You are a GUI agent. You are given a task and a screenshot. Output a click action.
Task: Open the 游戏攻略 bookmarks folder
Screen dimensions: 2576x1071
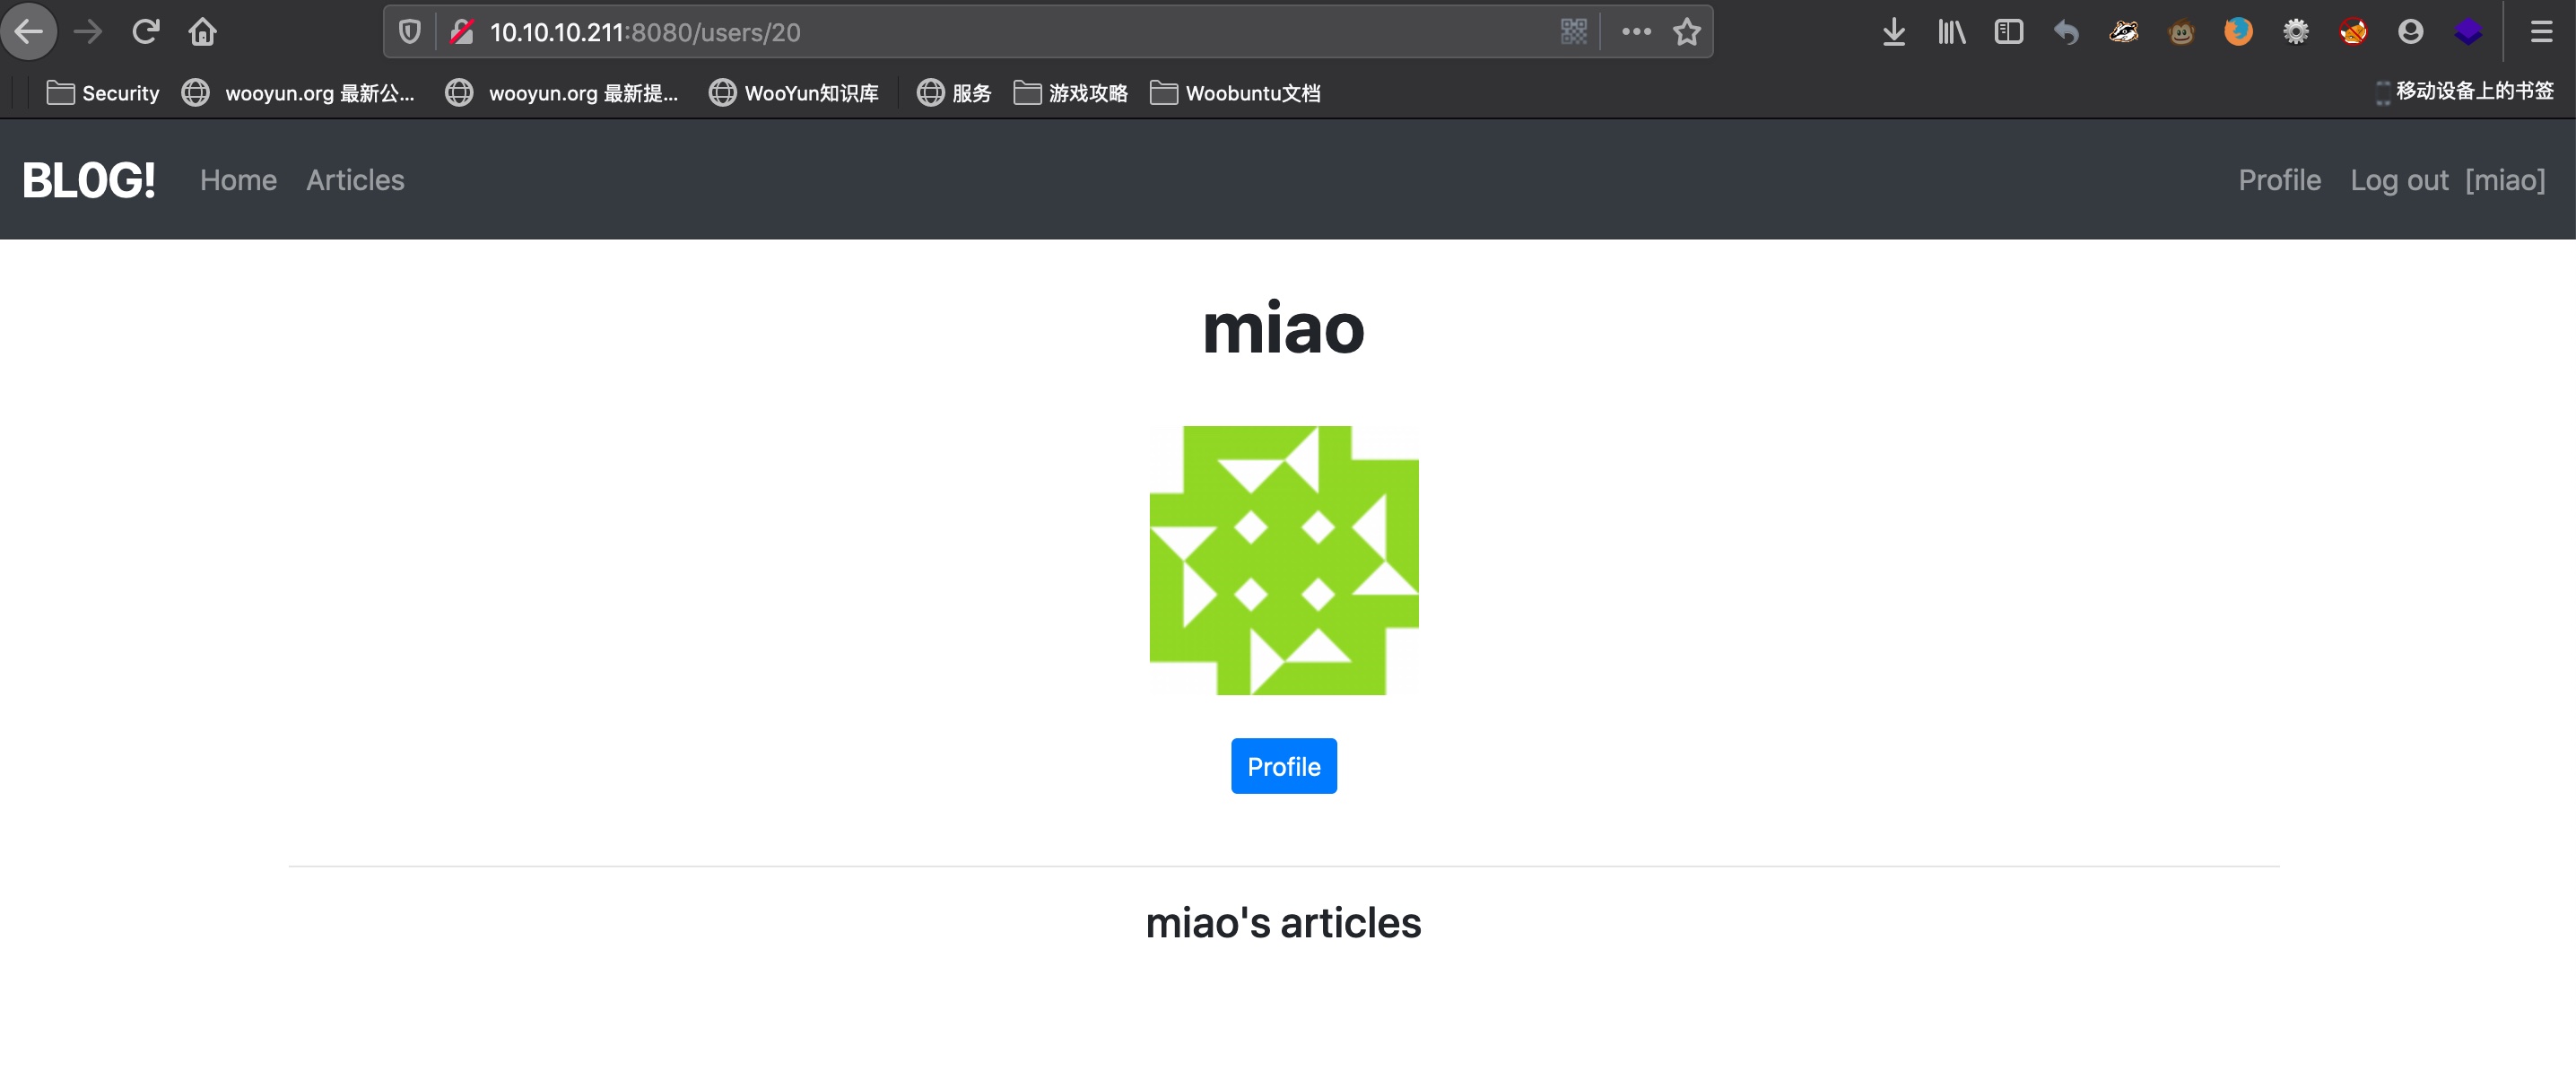point(1070,93)
